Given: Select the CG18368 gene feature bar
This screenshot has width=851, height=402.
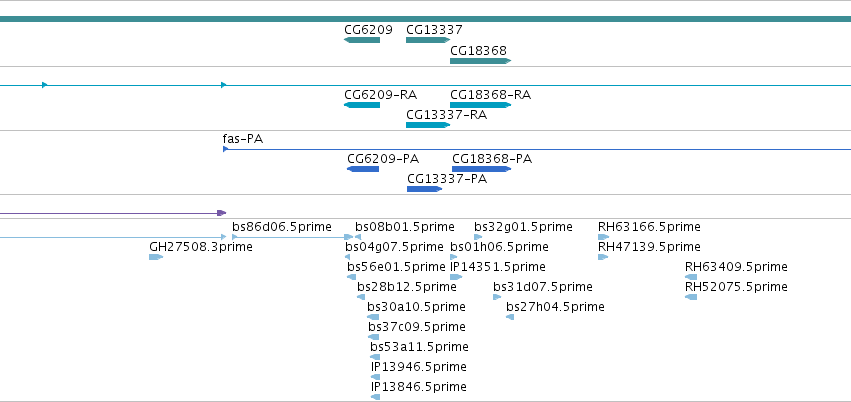Looking at the screenshot, I should pyautogui.click(x=480, y=61).
